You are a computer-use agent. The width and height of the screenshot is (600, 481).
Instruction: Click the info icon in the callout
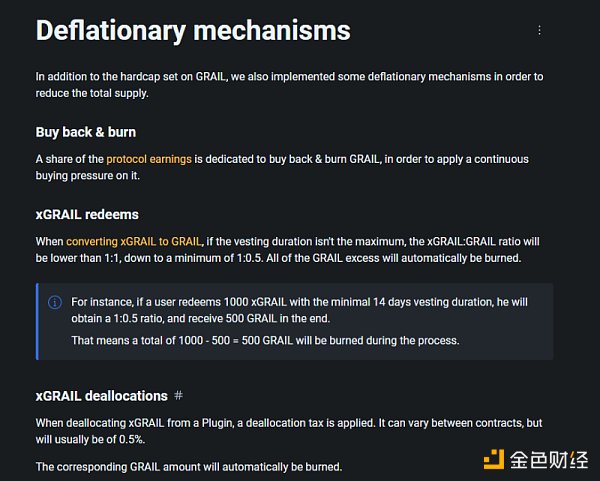pyautogui.click(x=54, y=301)
